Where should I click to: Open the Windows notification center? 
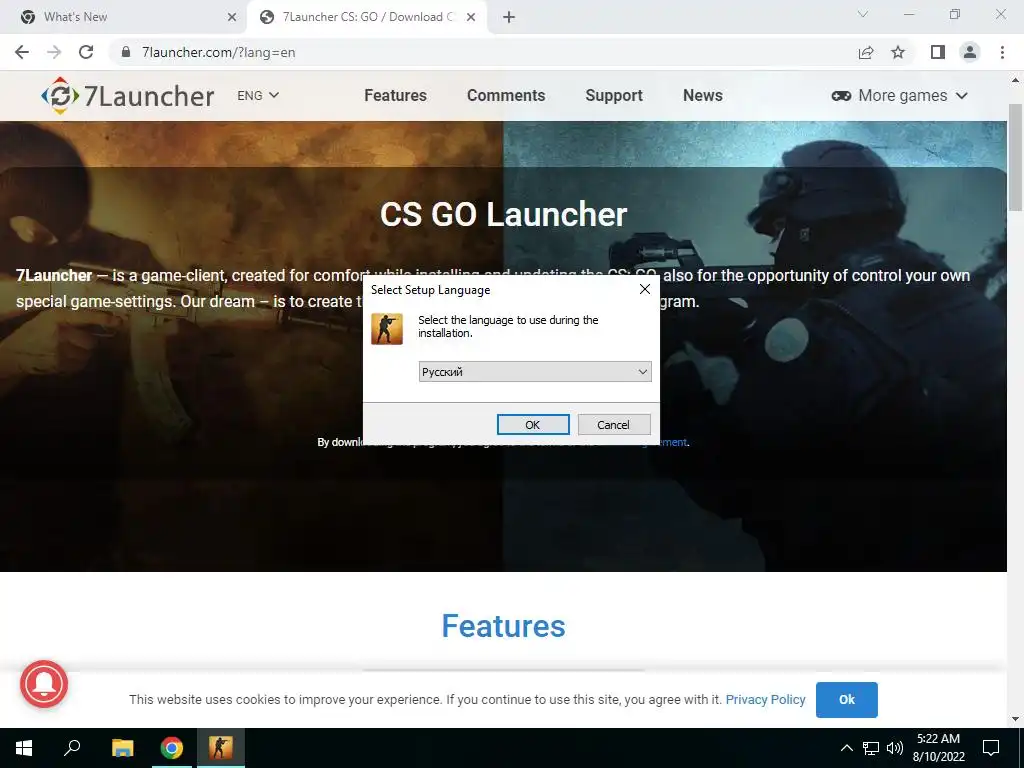click(x=991, y=748)
